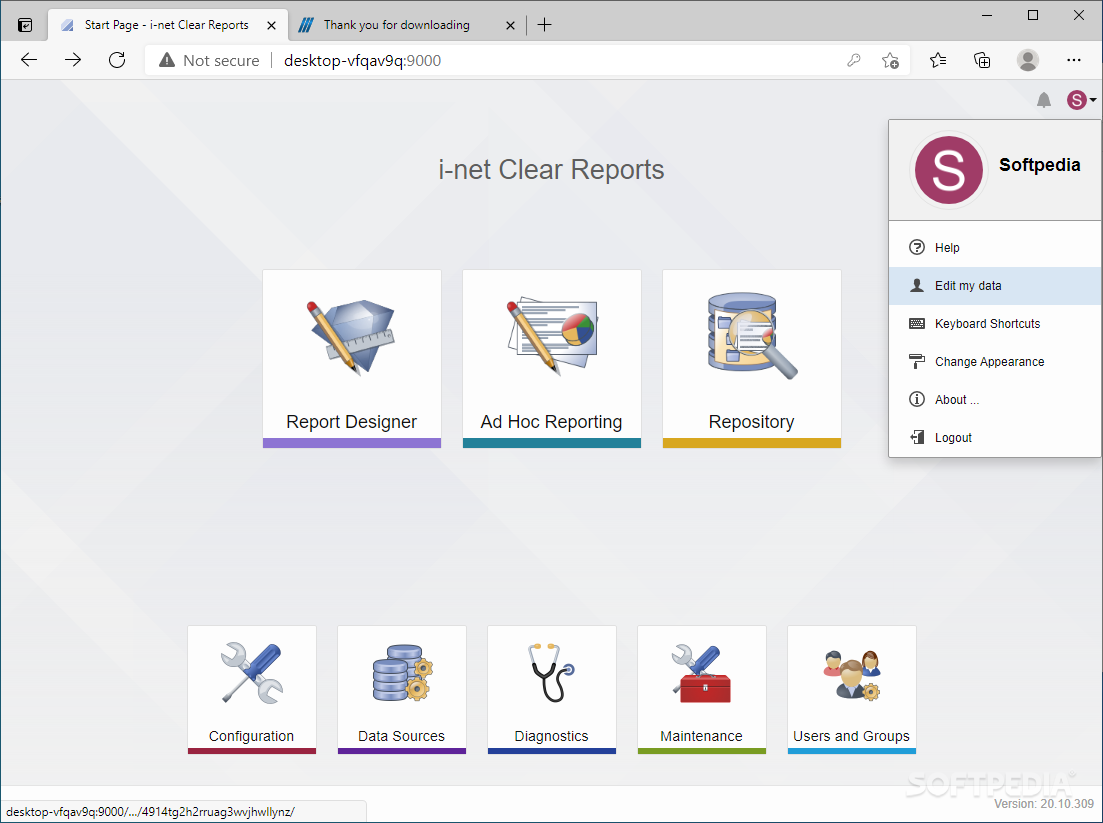Click the small S user avatar icon
1103x823 pixels.
tap(1076, 100)
